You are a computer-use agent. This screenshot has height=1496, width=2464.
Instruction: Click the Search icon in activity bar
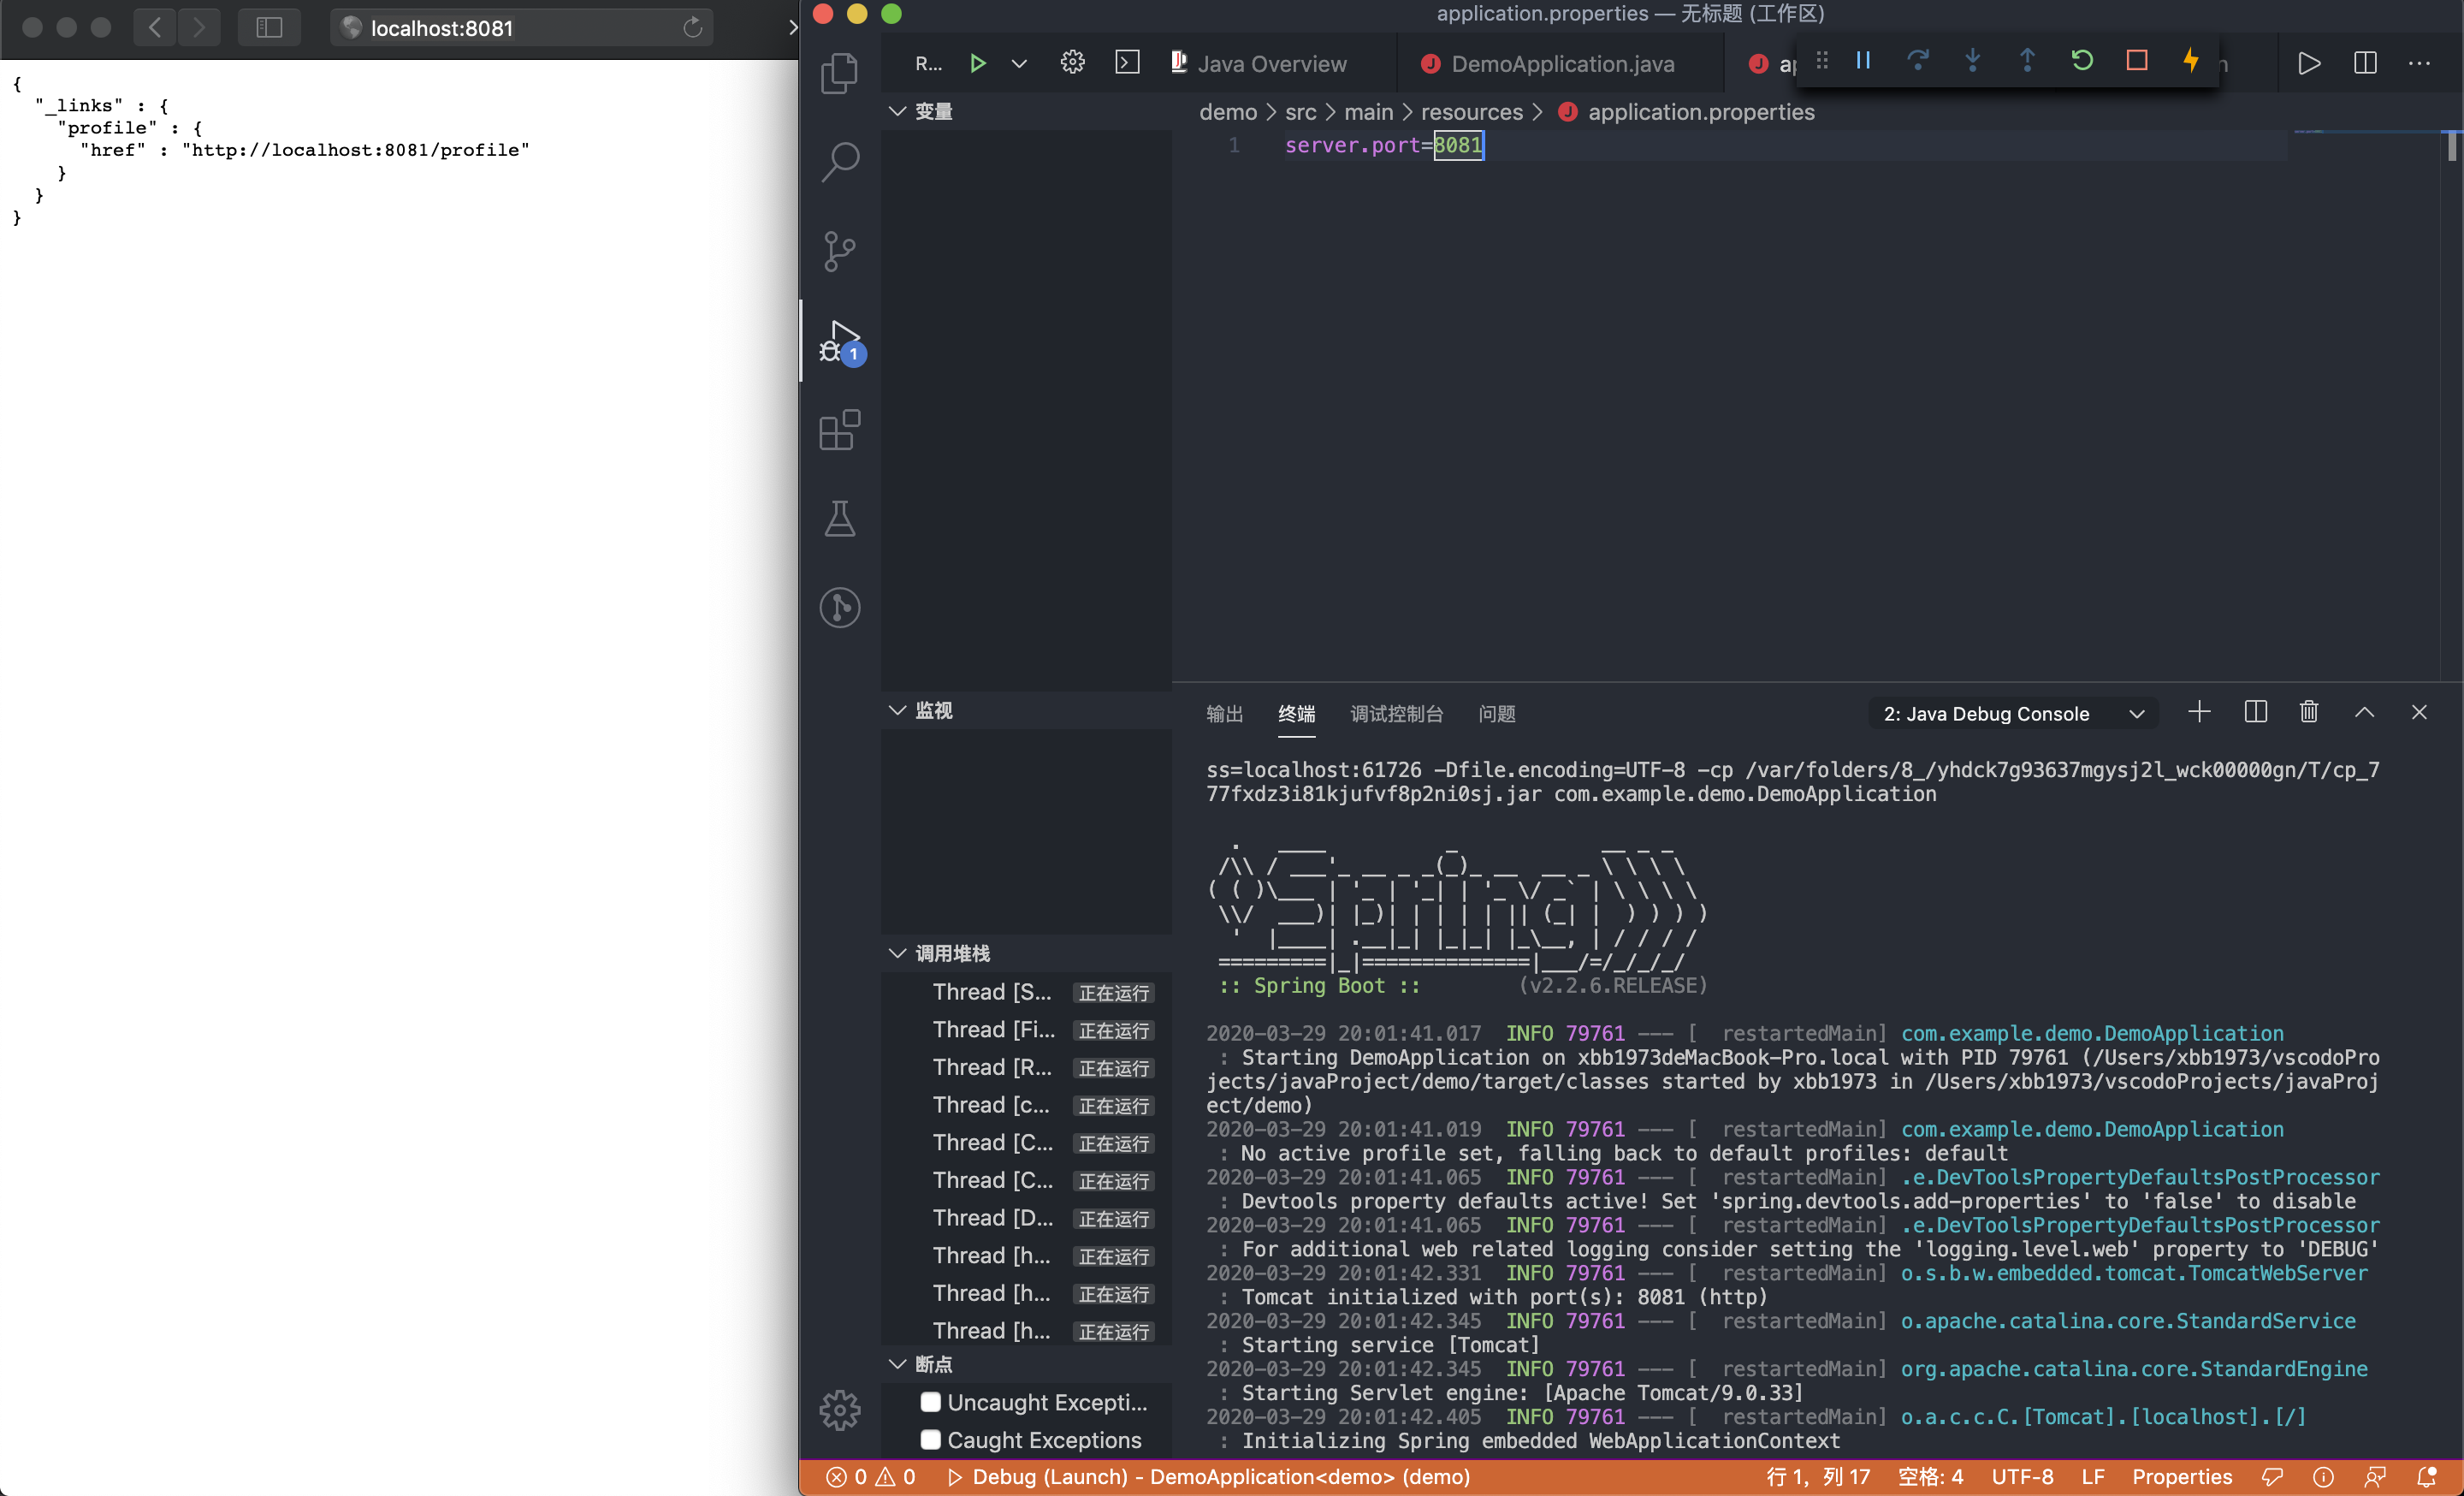click(839, 161)
